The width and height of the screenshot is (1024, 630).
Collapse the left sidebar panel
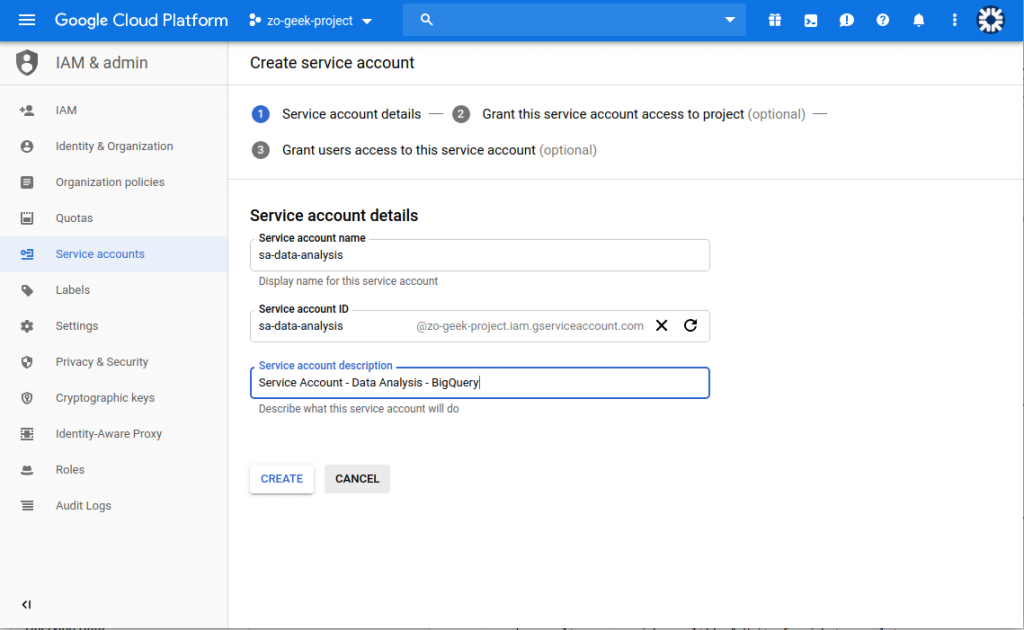coord(26,605)
